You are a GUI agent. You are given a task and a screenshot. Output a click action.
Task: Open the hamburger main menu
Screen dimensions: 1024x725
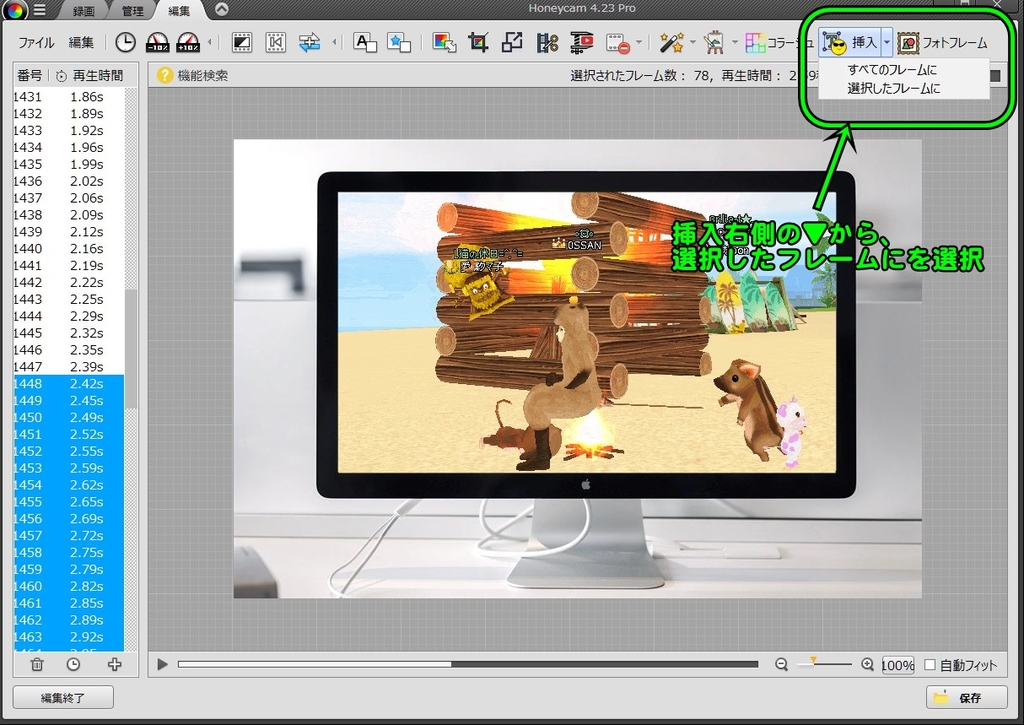[x=39, y=10]
